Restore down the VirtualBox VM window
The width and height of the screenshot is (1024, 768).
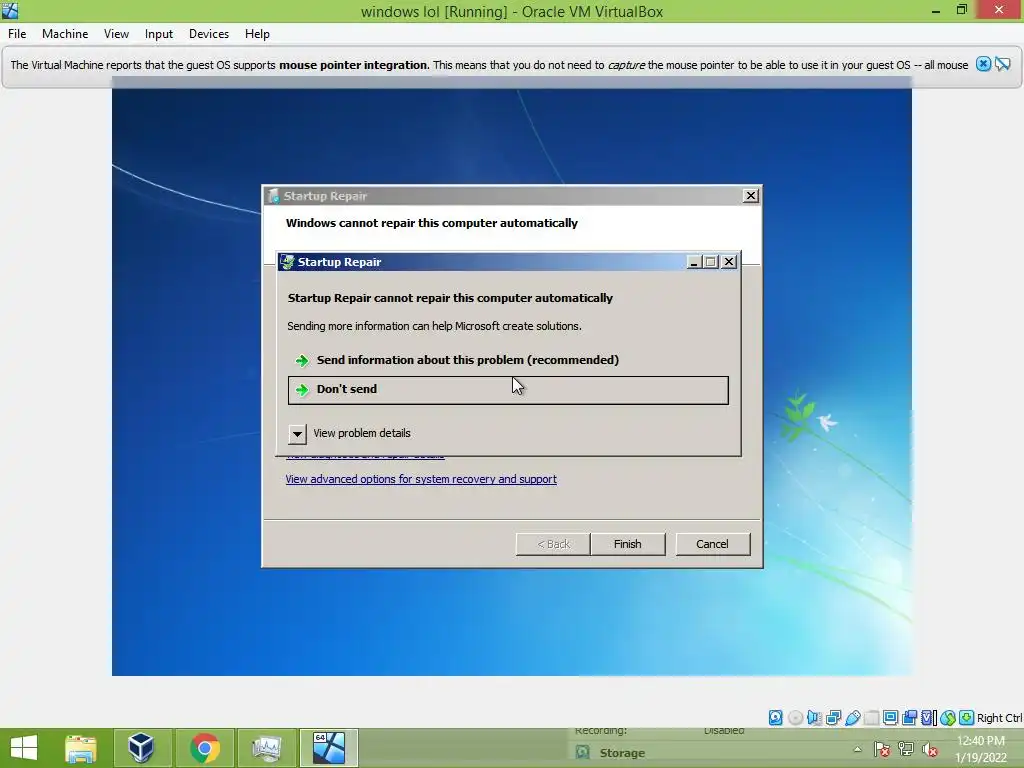tap(962, 10)
